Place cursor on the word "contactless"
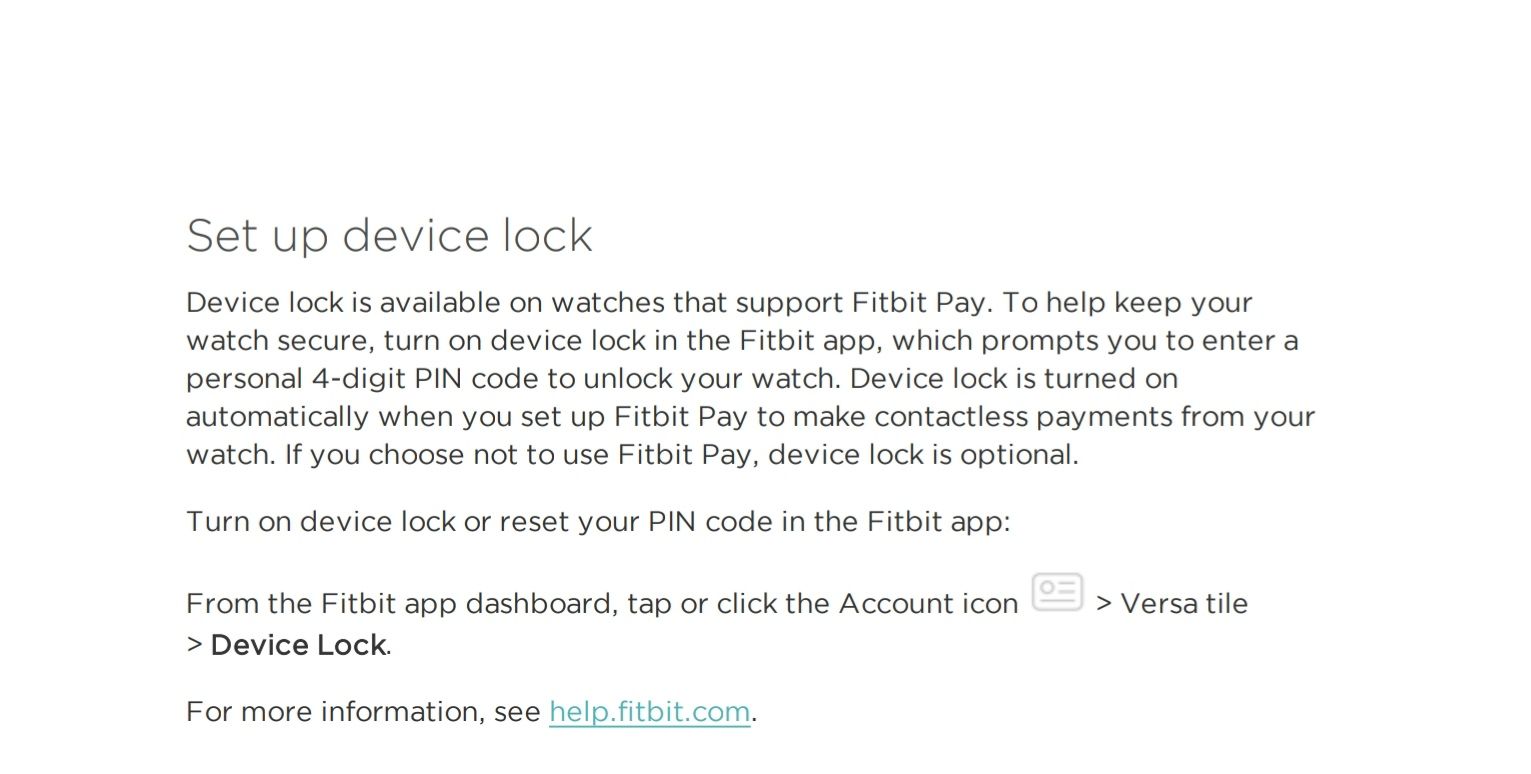 click(x=951, y=417)
